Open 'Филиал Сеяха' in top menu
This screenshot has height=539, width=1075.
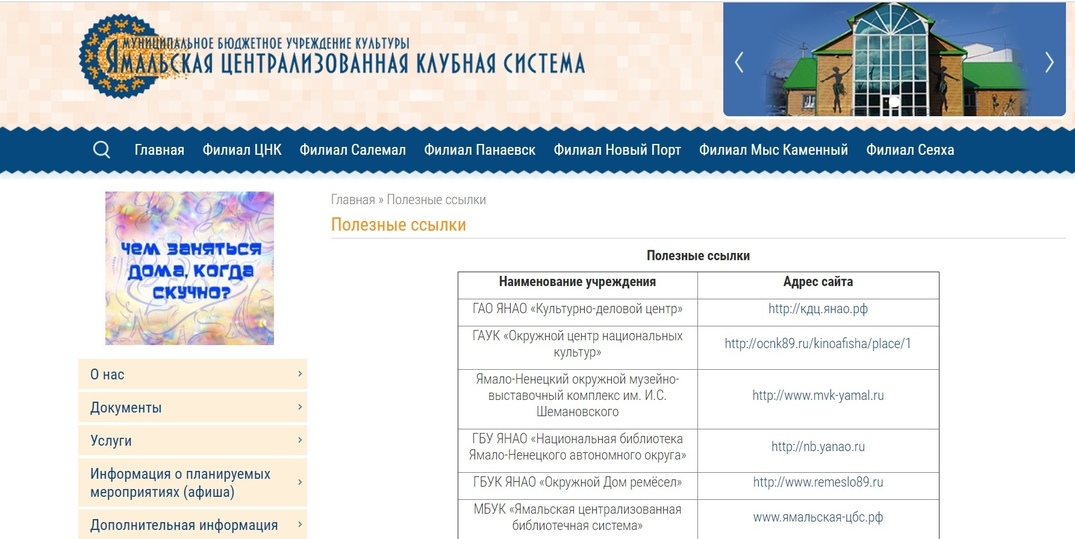910,150
